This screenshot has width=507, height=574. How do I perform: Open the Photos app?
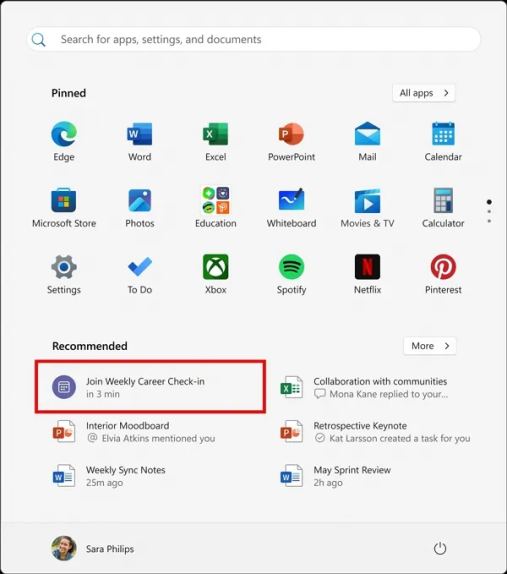[139, 208]
